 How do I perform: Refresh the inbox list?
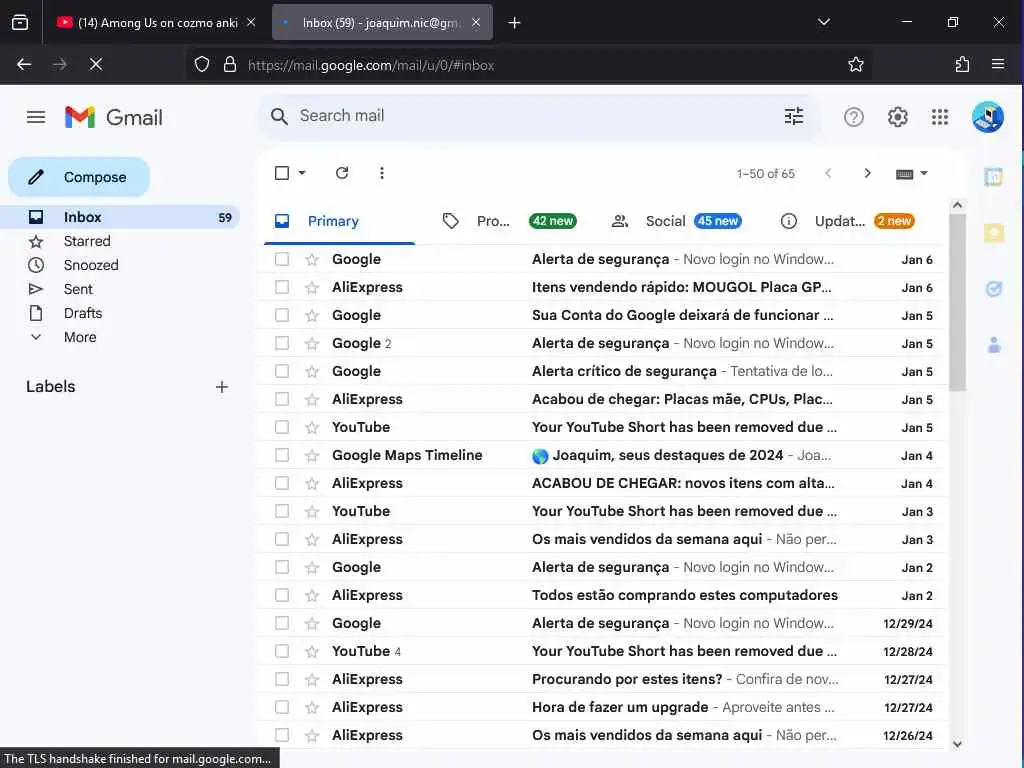342,173
